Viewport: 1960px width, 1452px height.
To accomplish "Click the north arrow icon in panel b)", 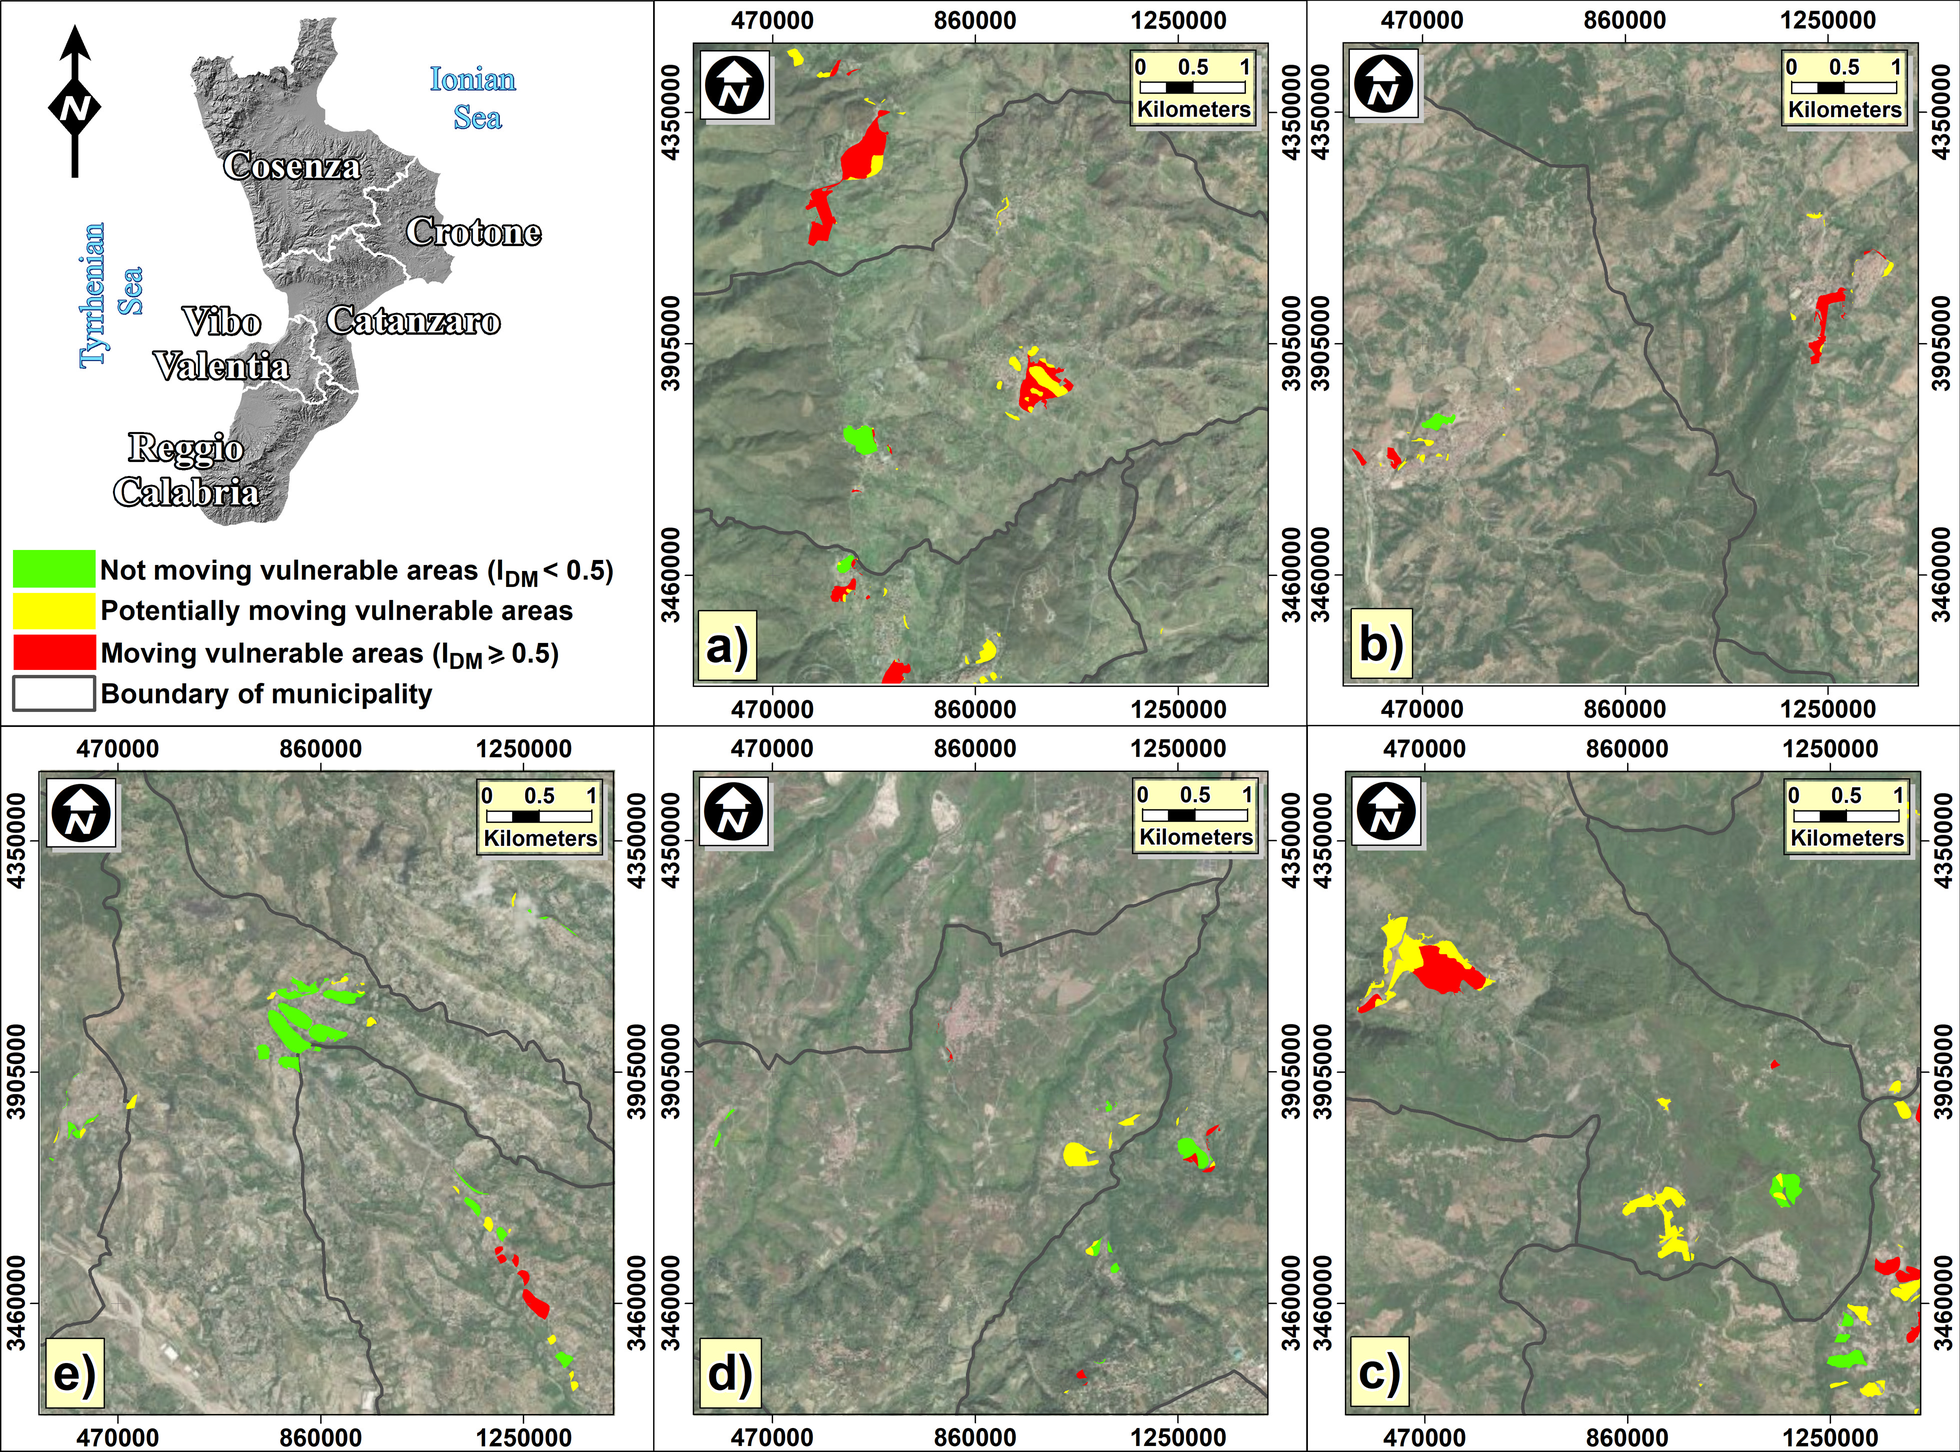I will pyautogui.click(x=1384, y=83).
